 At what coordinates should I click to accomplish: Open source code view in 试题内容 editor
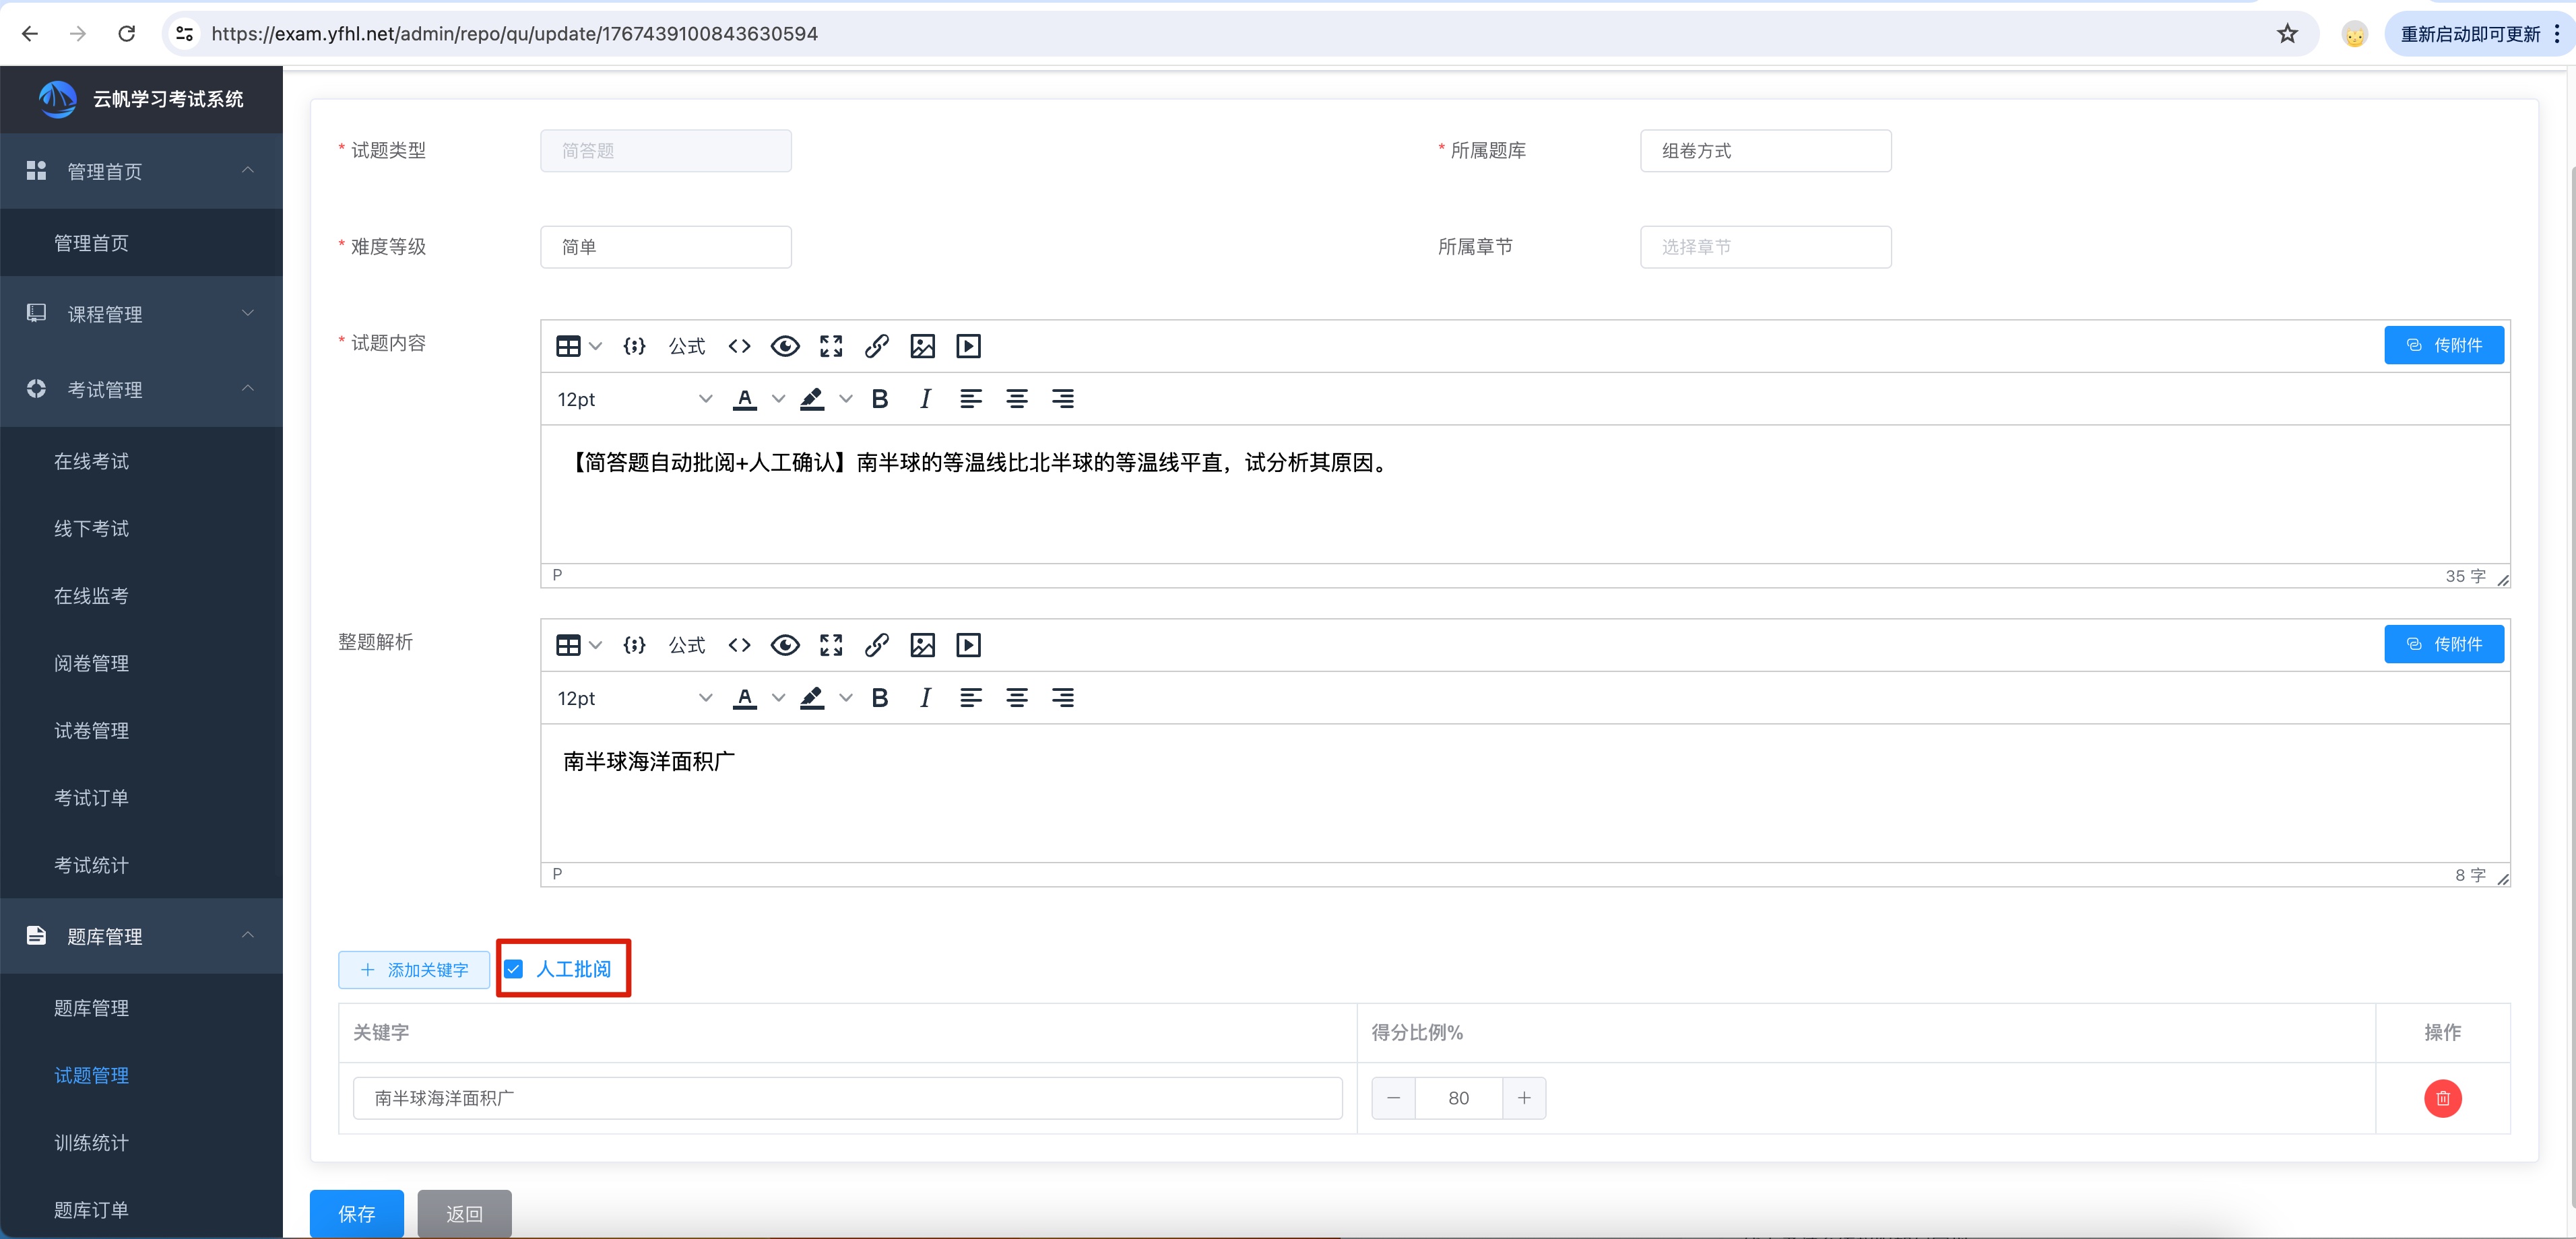coord(739,346)
